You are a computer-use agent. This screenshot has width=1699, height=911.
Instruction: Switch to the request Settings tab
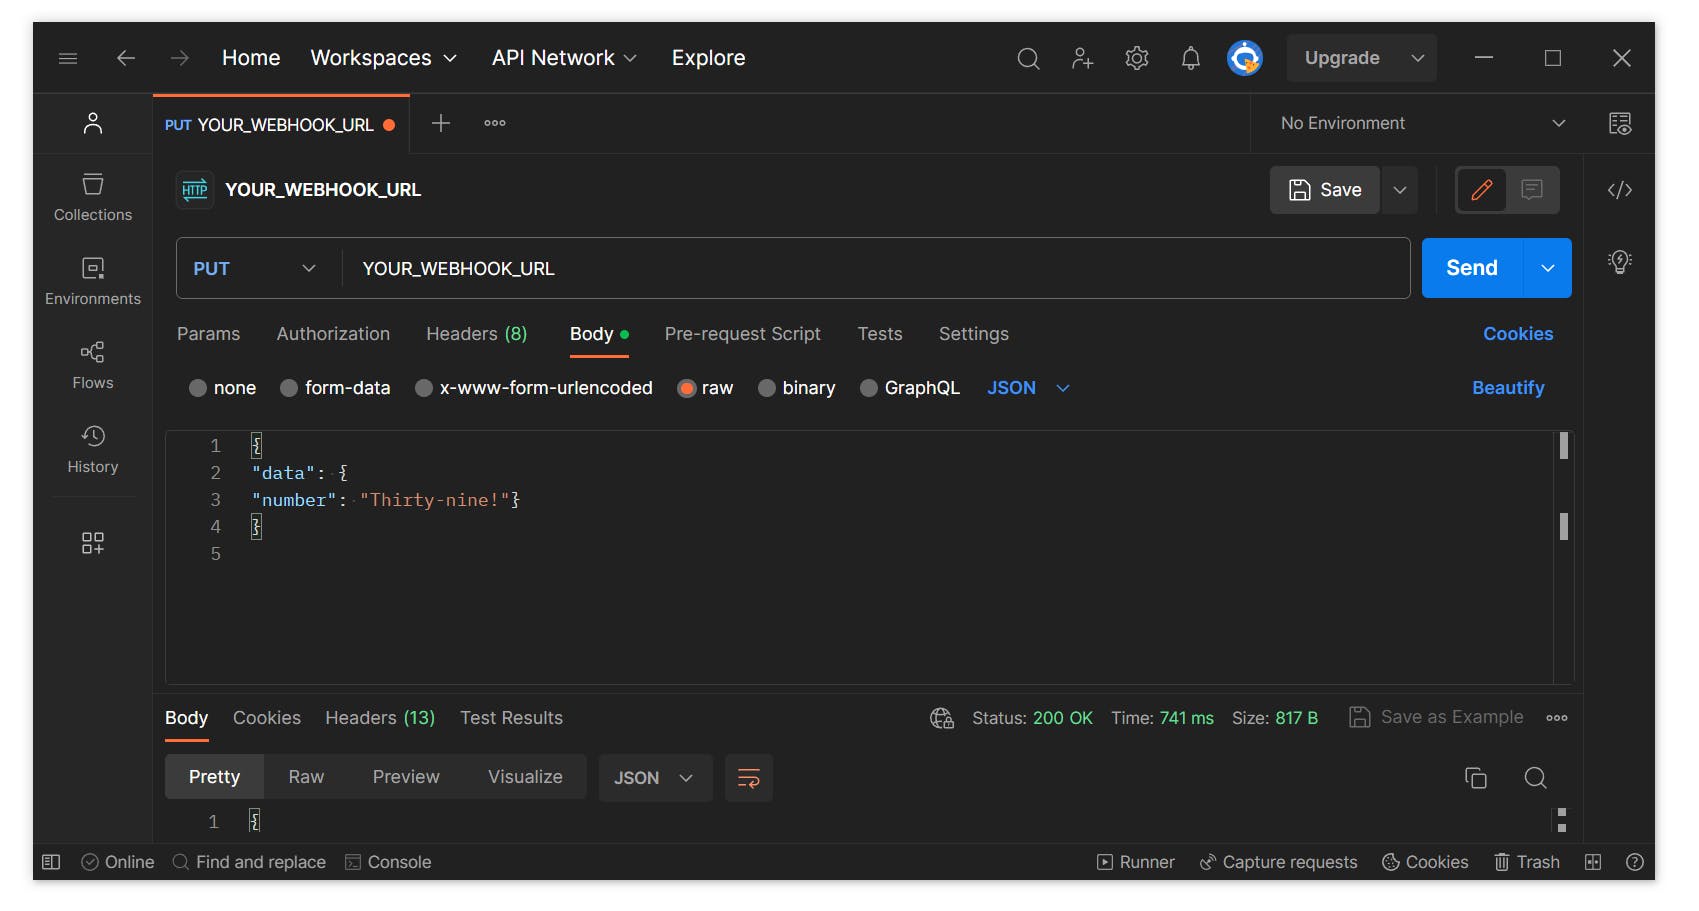tap(973, 334)
